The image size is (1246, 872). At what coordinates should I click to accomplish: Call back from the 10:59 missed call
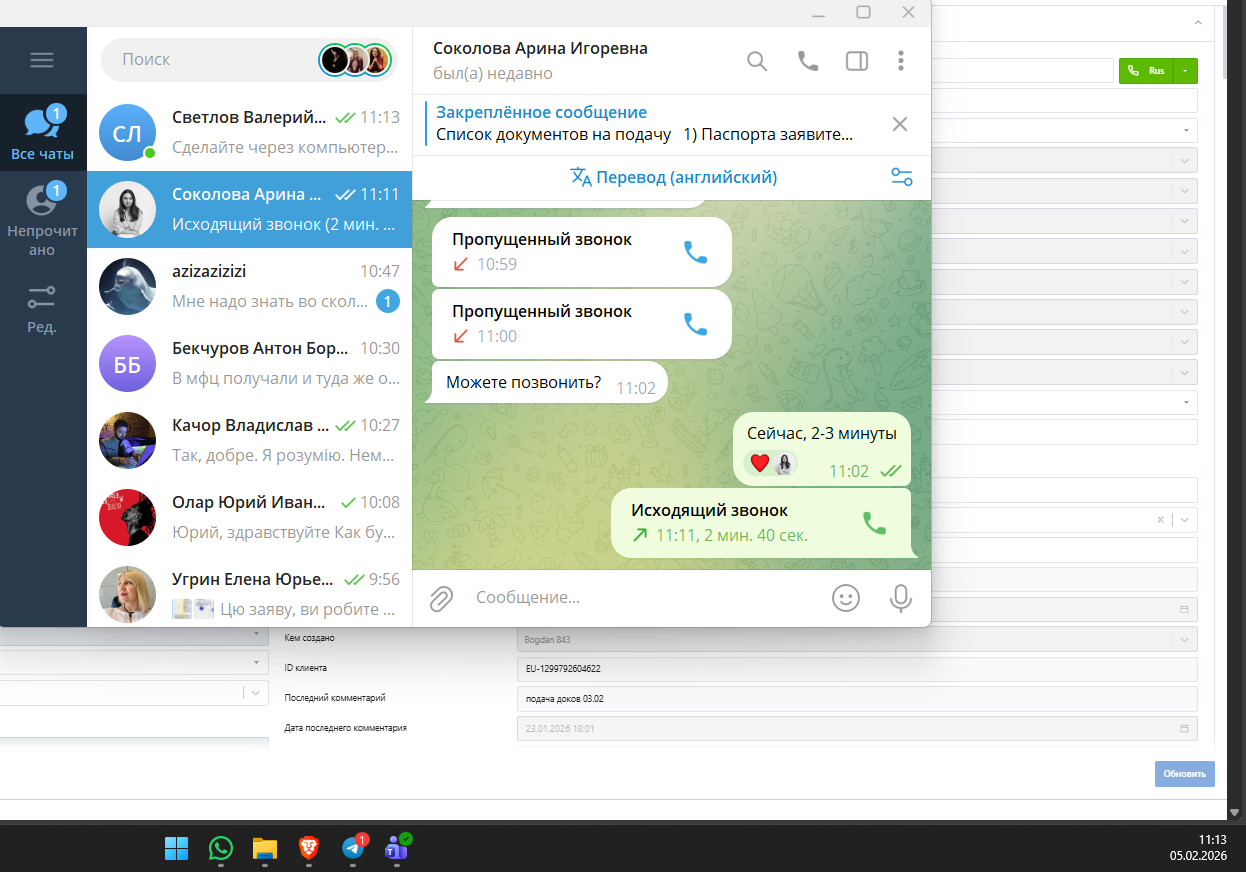[x=695, y=252]
